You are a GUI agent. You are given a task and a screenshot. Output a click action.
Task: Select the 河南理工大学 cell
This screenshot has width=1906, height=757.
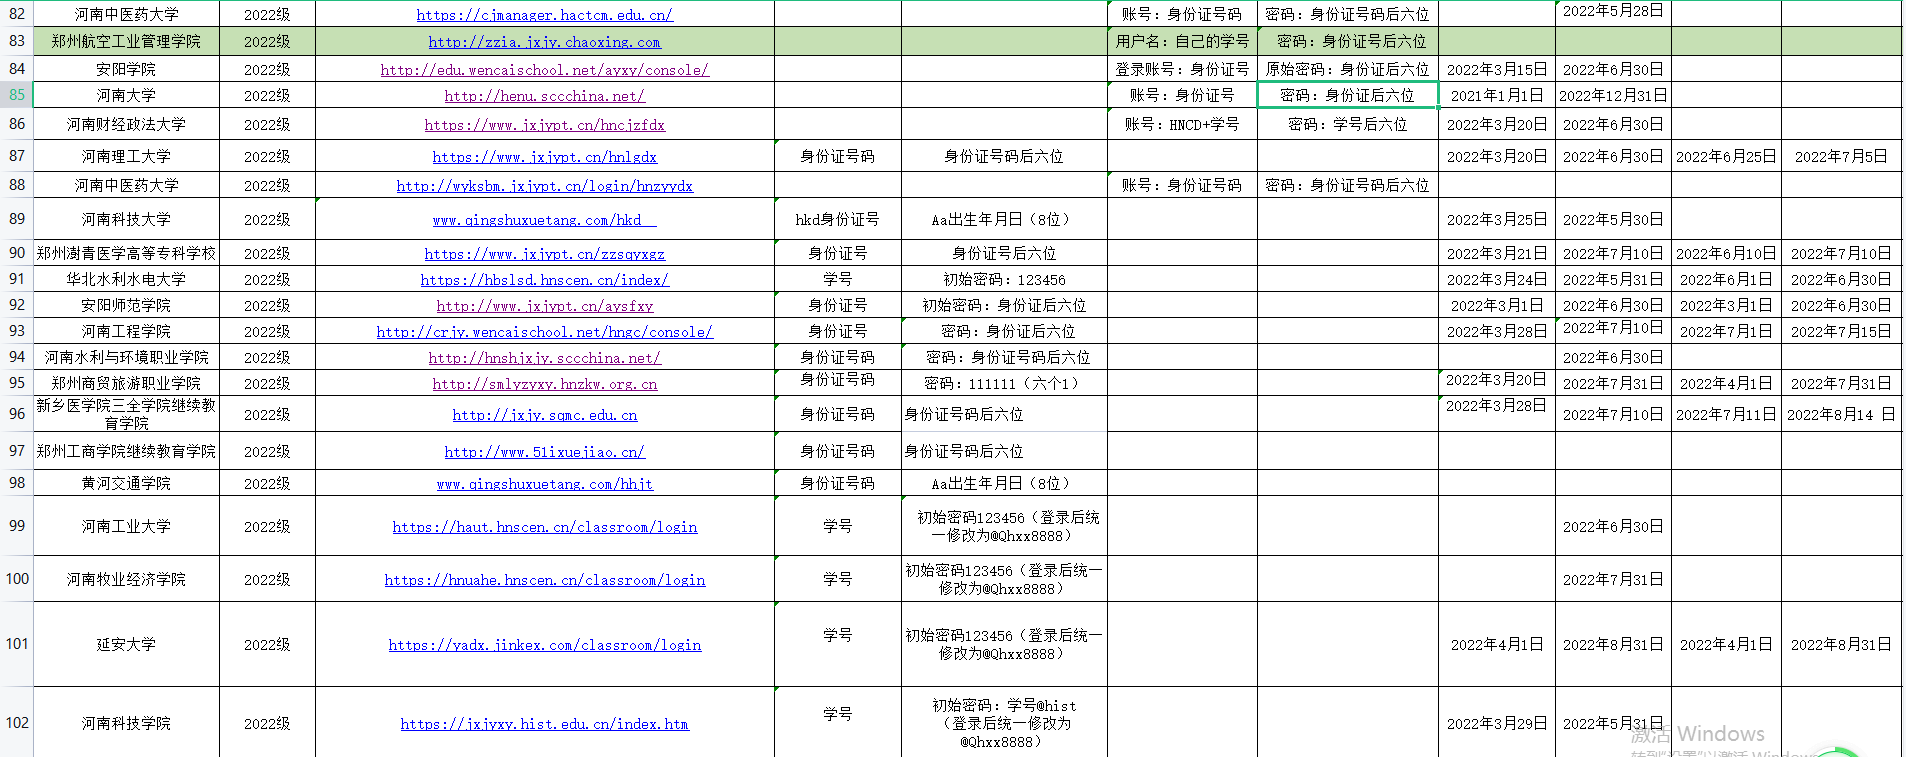pyautogui.click(x=126, y=157)
